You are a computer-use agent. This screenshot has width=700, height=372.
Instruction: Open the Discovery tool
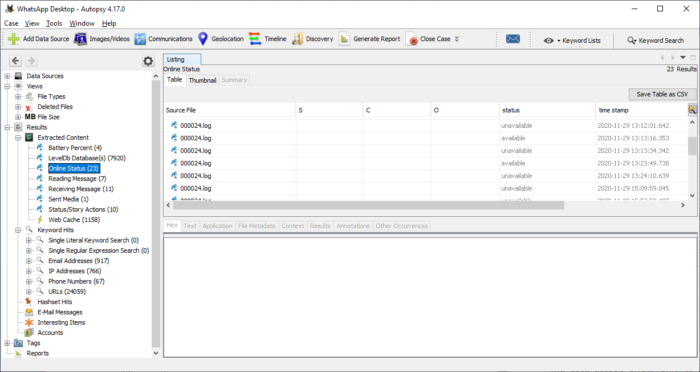pyautogui.click(x=312, y=39)
